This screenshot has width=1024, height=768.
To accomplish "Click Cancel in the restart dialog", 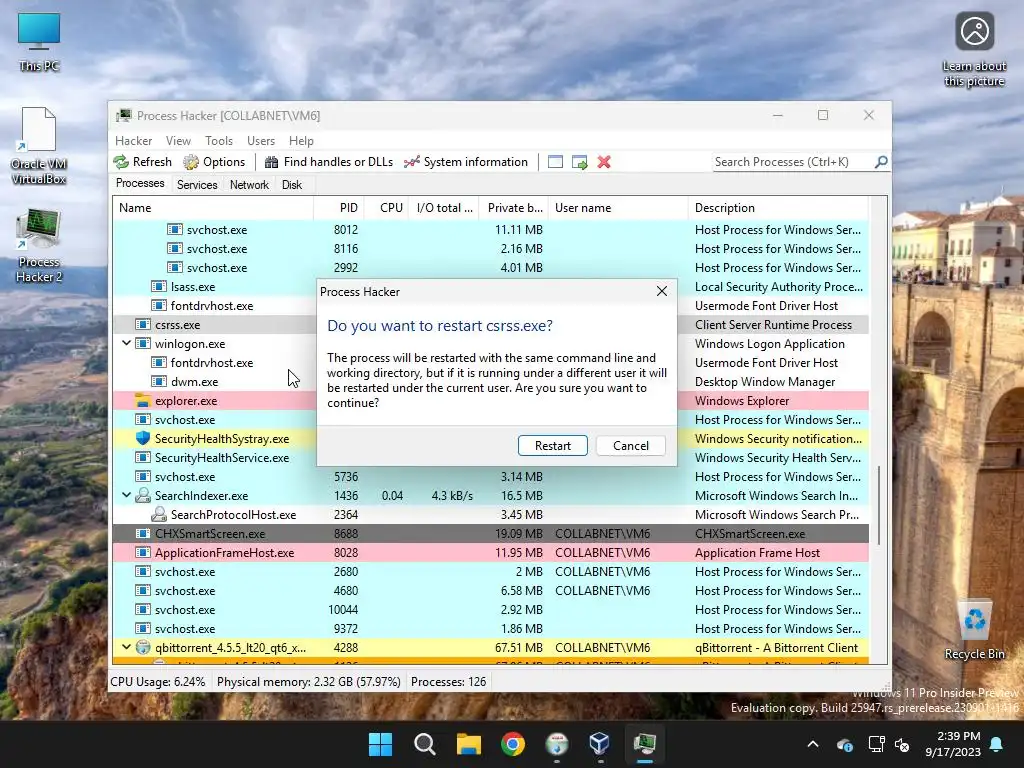I will tap(631, 445).
